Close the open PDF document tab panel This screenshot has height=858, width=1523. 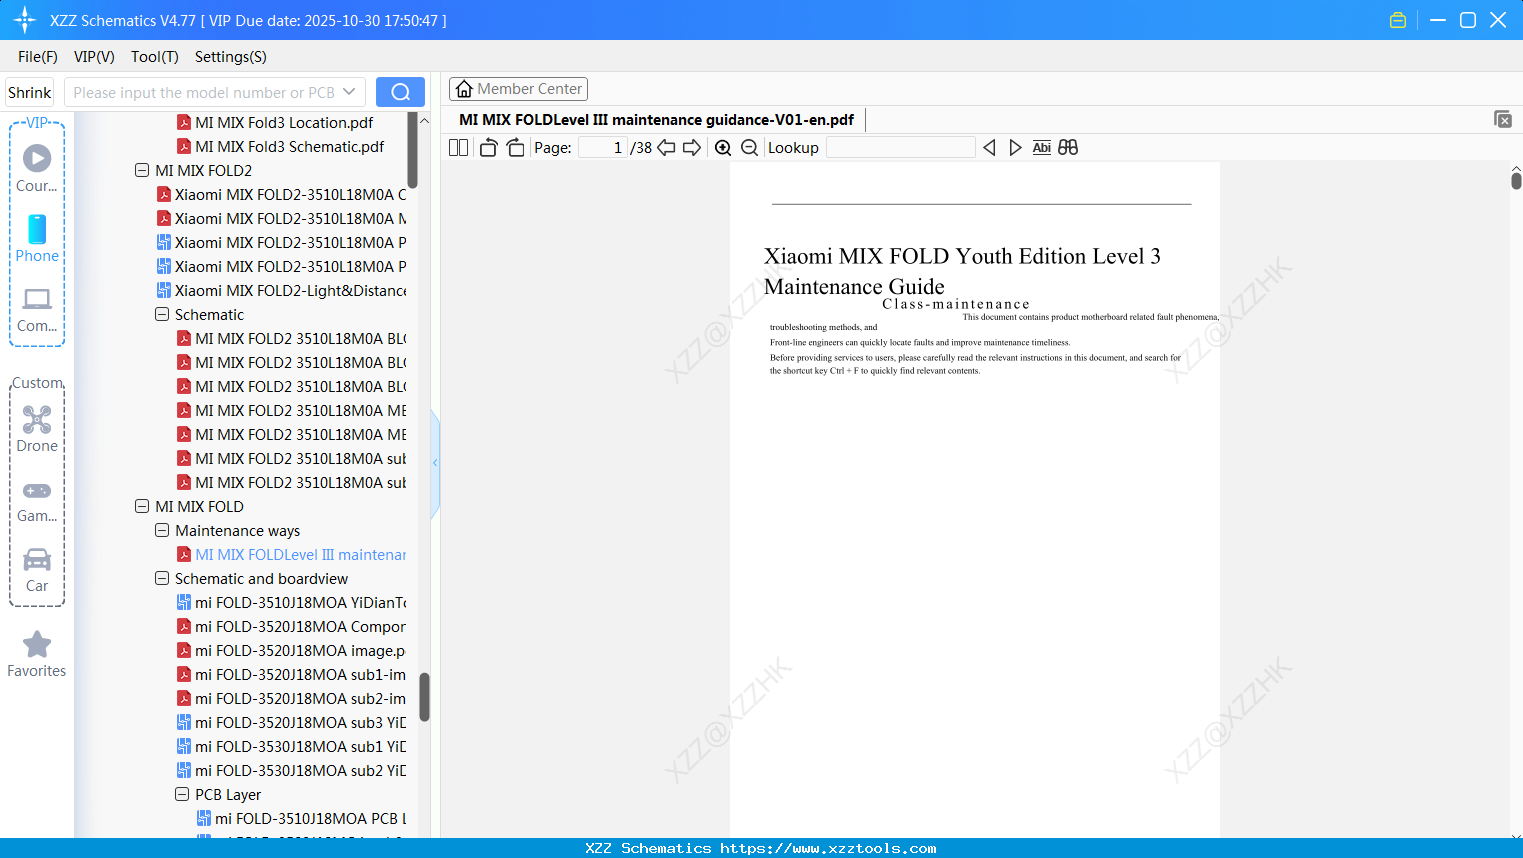pyautogui.click(x=1503, y=119)
